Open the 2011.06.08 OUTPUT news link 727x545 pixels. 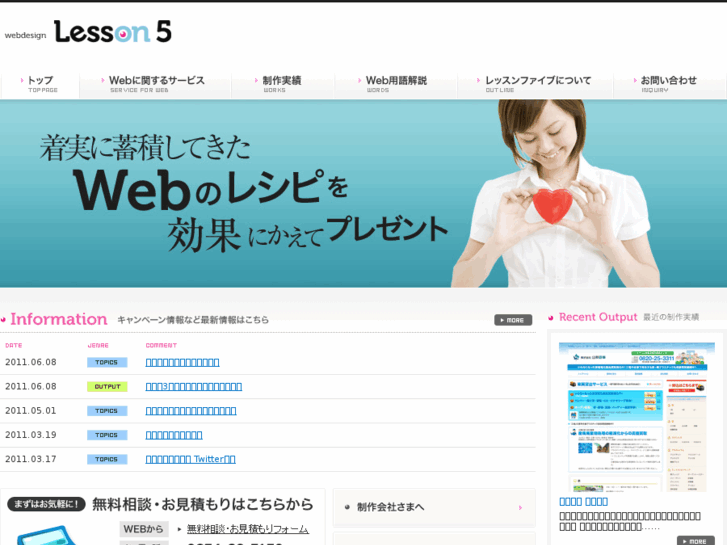coord(194,386)
